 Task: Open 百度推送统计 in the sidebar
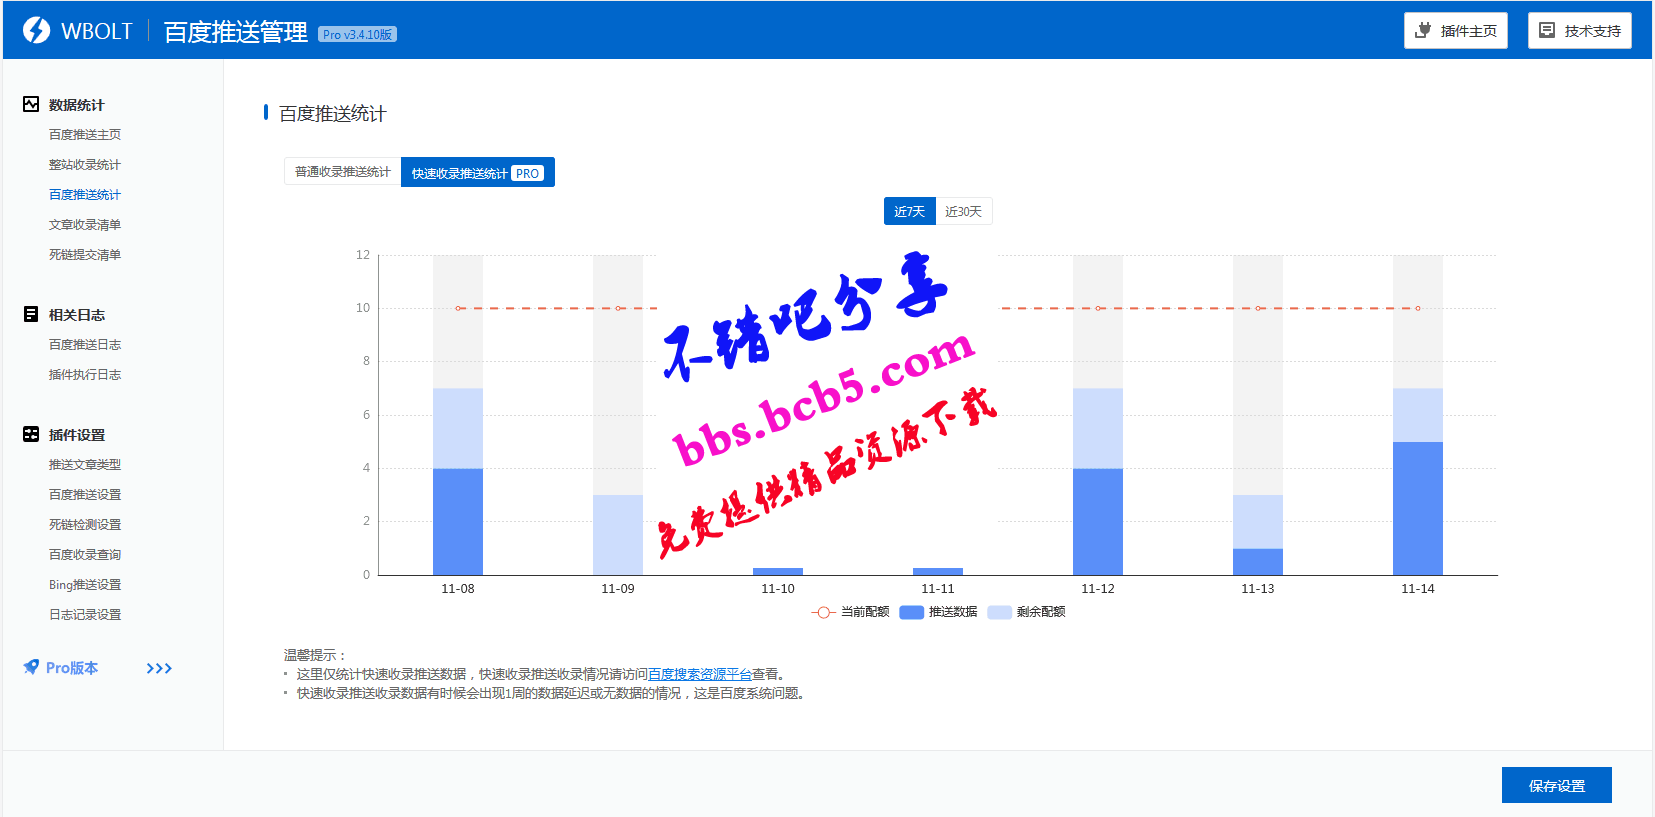pyautogui.click(x=85, y=194)
